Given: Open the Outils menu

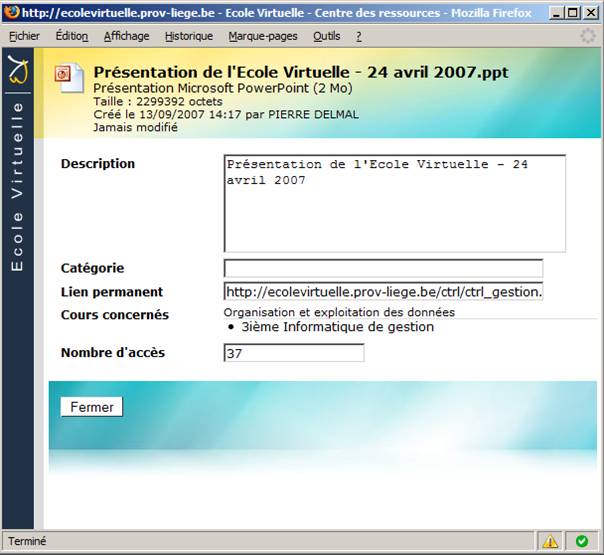Looking at the screenshot, I should pyautogui.click(x=326, y=36).
